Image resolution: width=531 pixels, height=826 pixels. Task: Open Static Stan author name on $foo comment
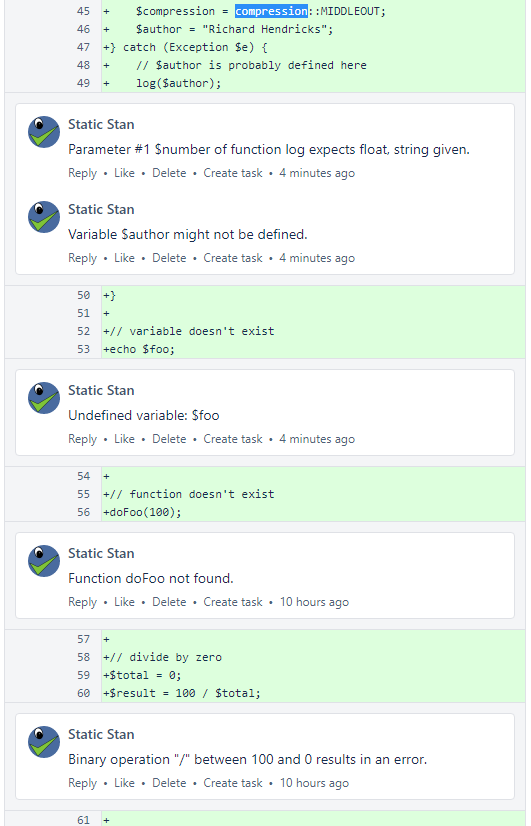pyautogui.click(x=101, y=390)
